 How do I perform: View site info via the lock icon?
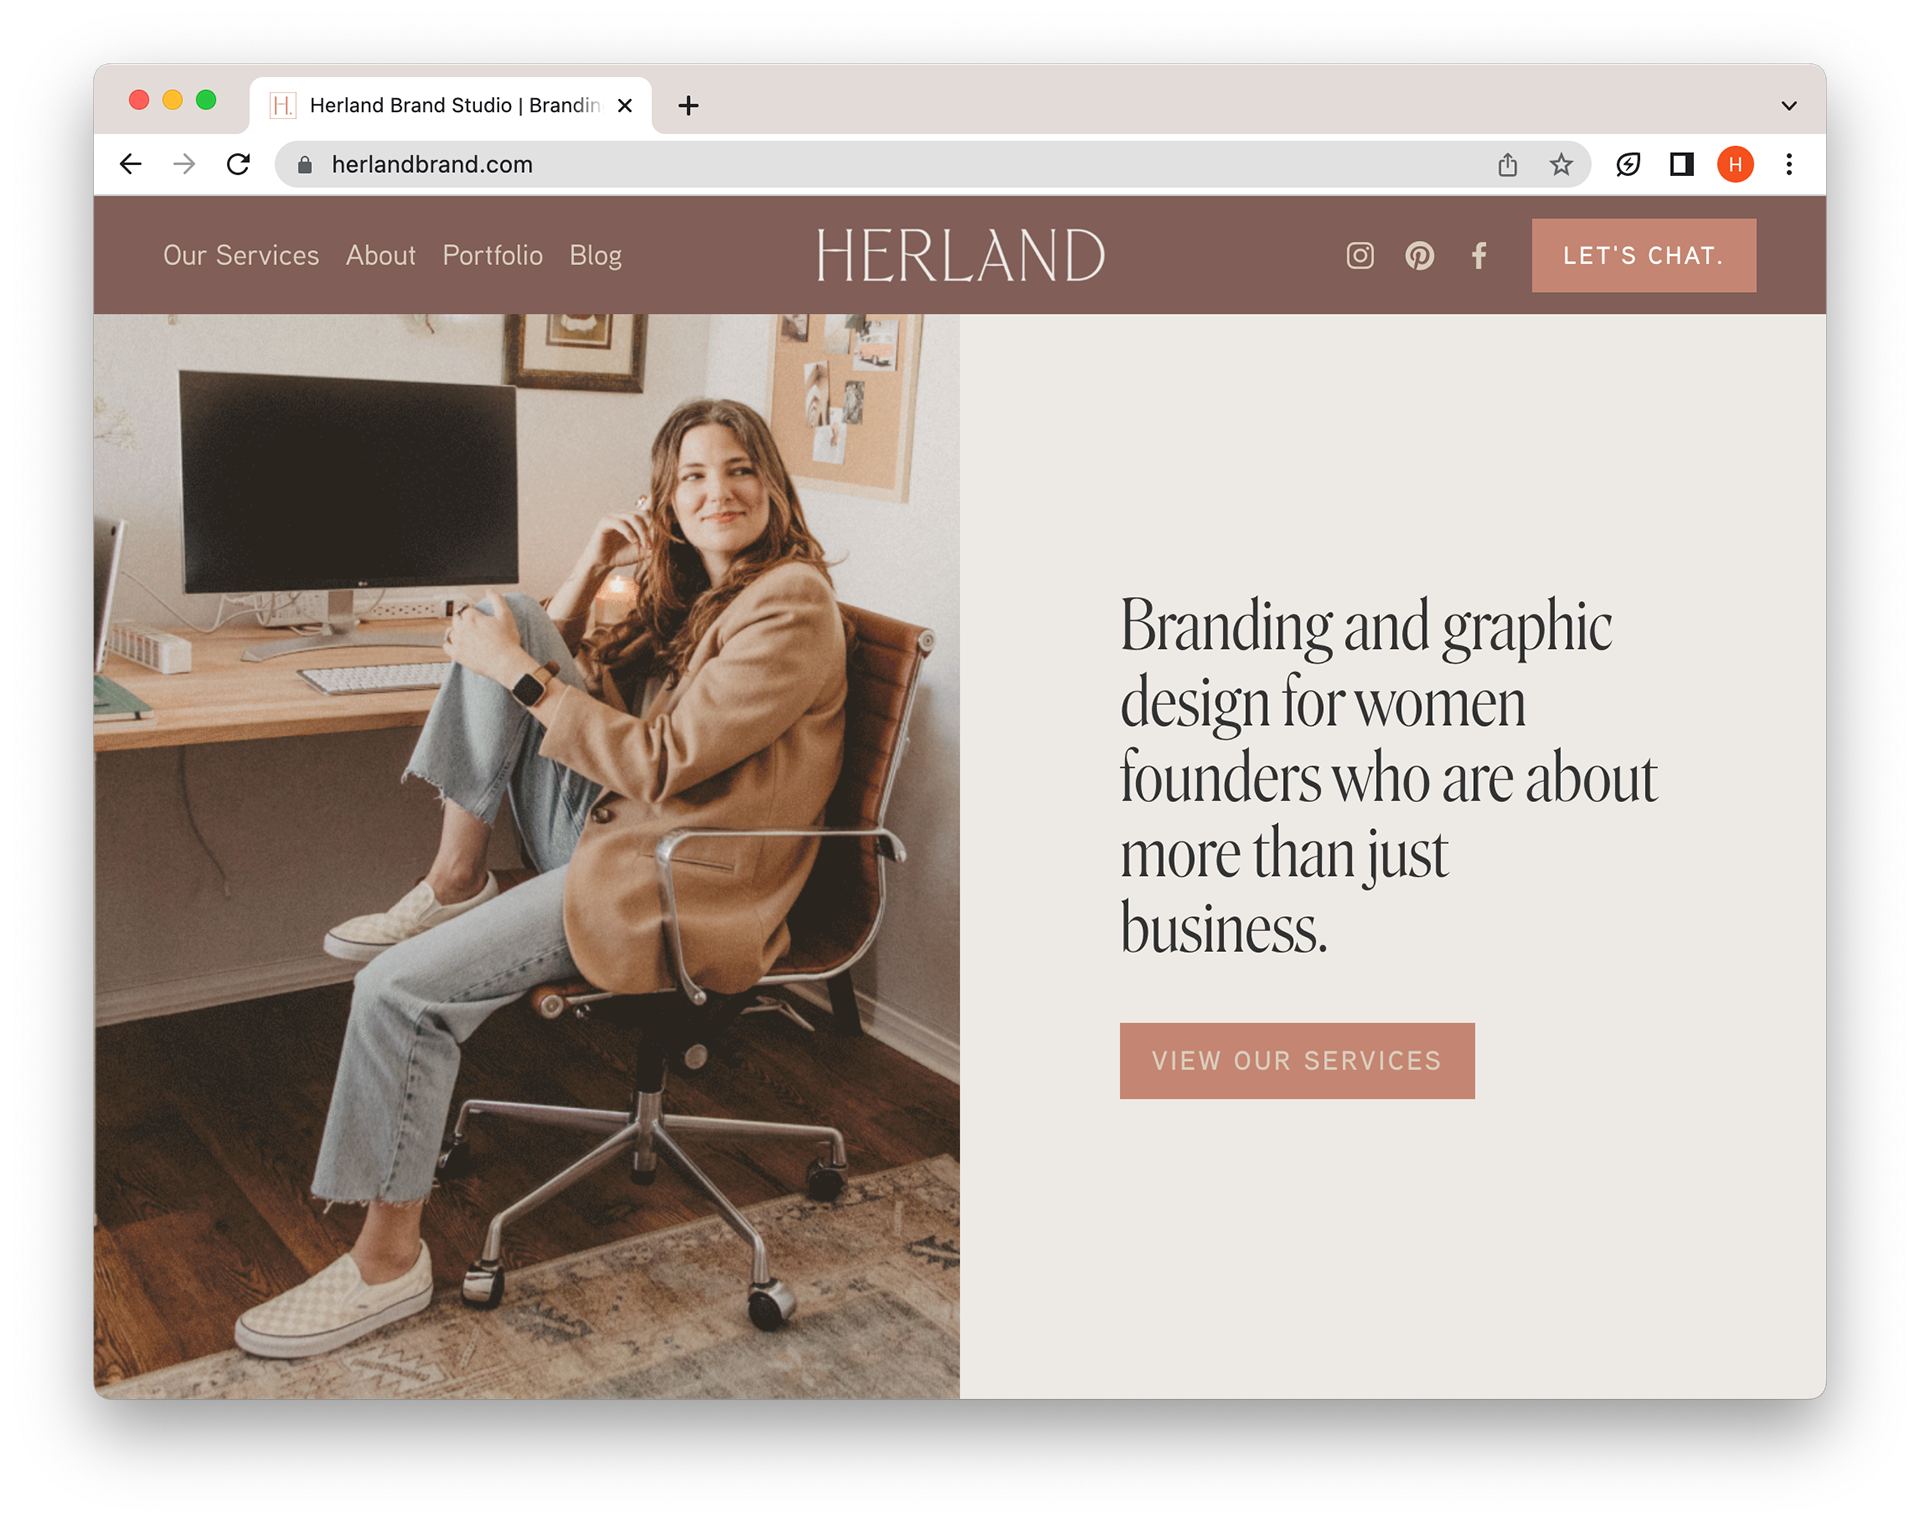click(306, 164)
